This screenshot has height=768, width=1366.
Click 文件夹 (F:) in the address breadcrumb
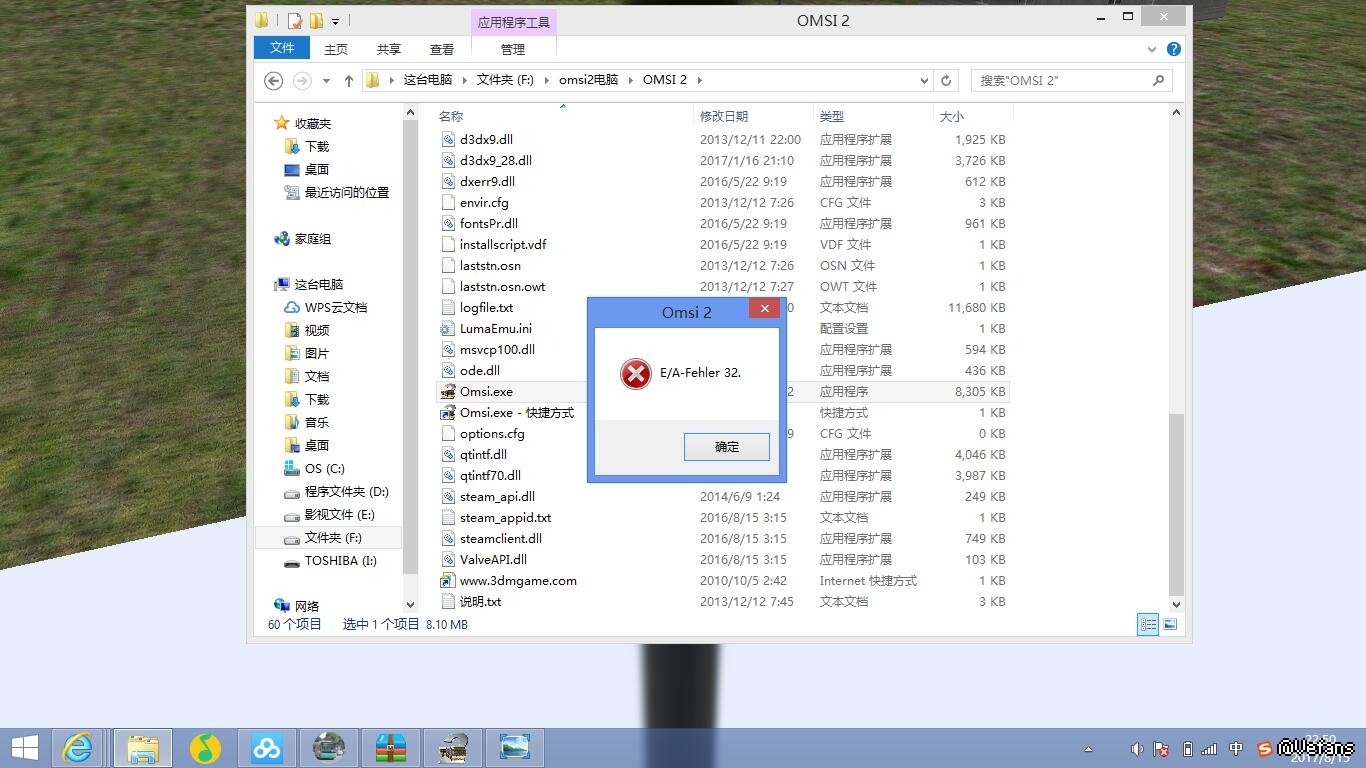pos(505,80)
